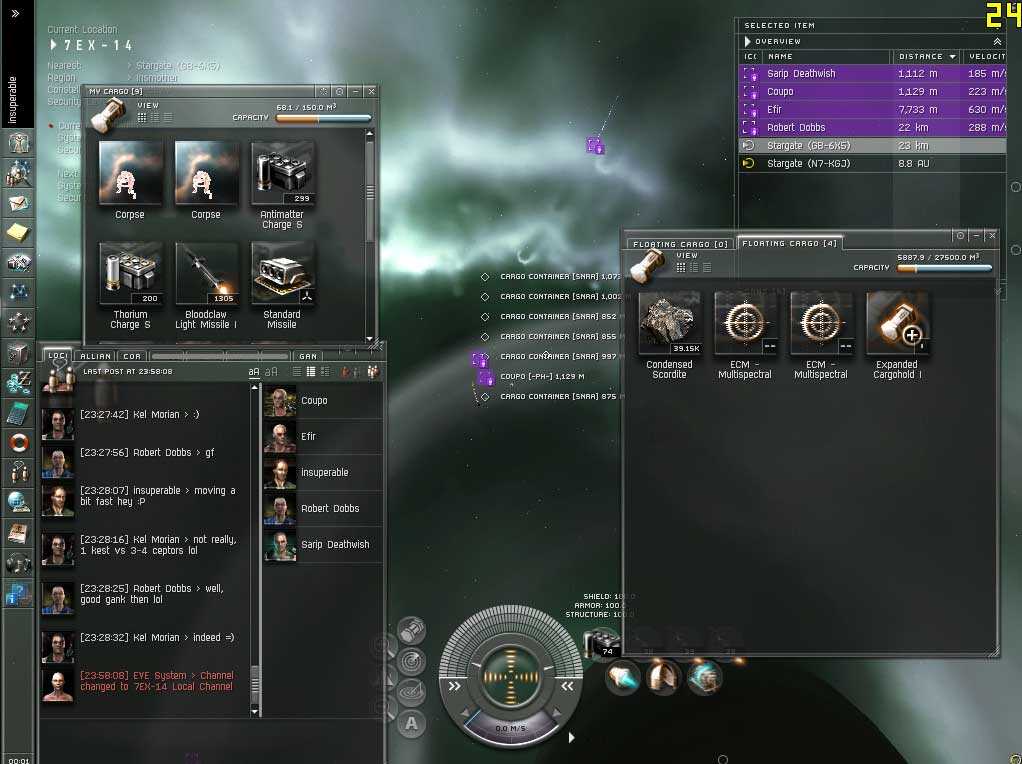
Task: Click Coupo [-PH-] bracket in space
Action: pyautogui.click(x=485, y=377)
